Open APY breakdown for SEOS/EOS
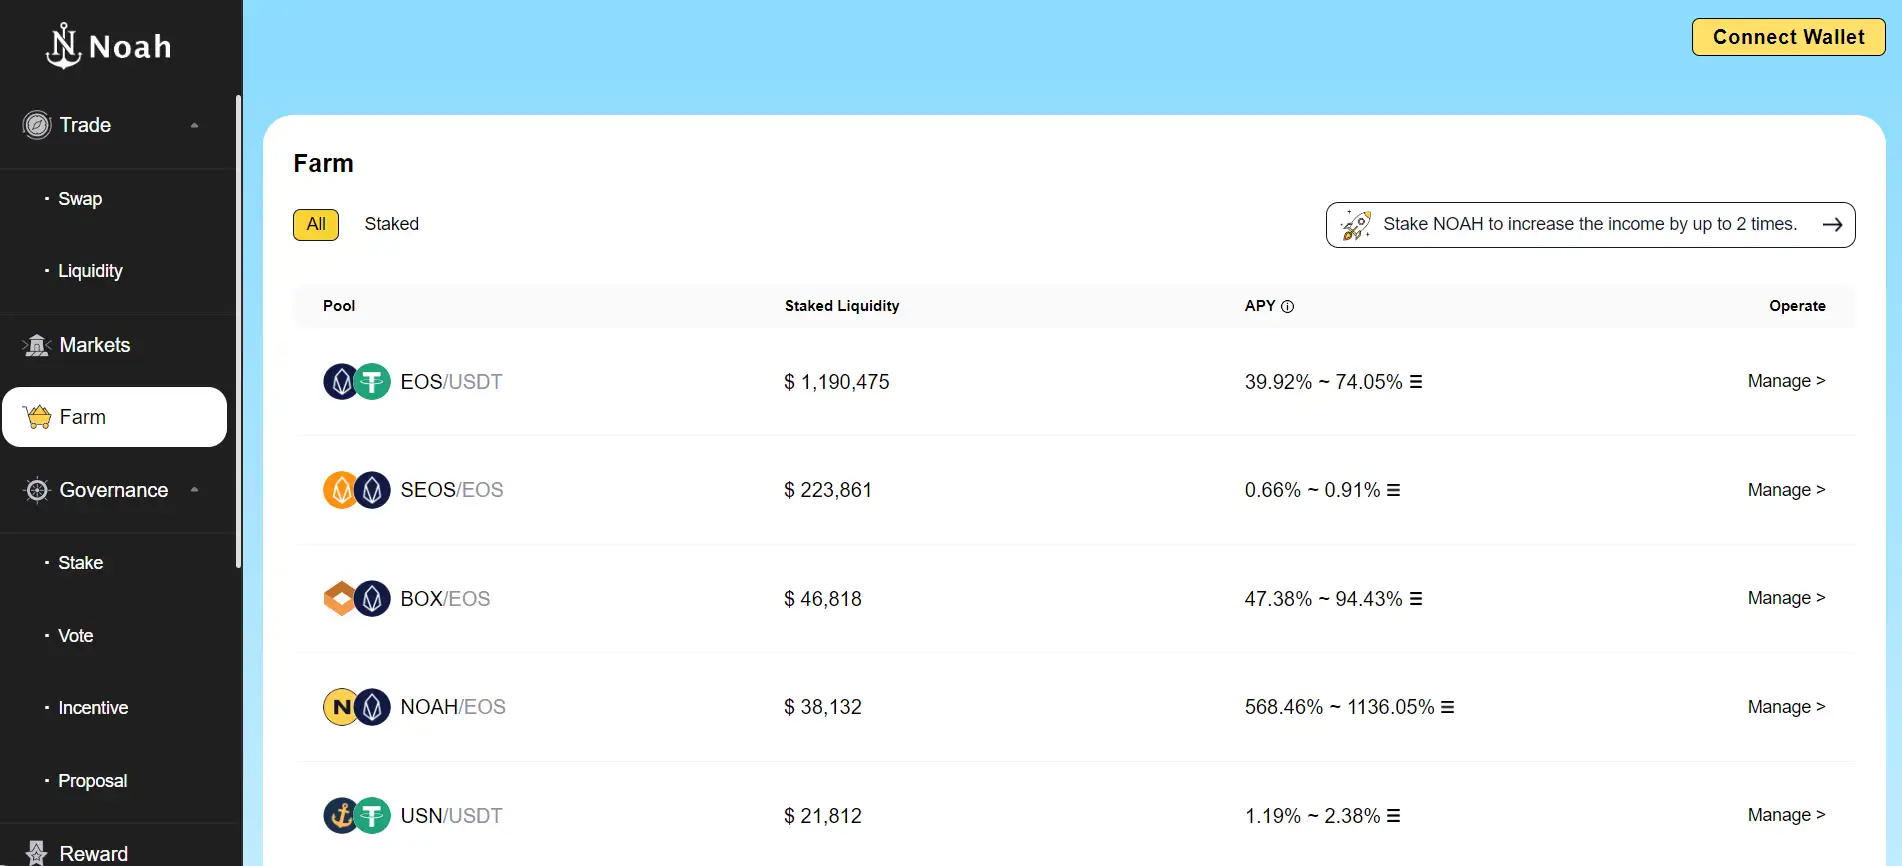The width and height of the screenshot is (1902, 866). click(x=1393, y=490)
